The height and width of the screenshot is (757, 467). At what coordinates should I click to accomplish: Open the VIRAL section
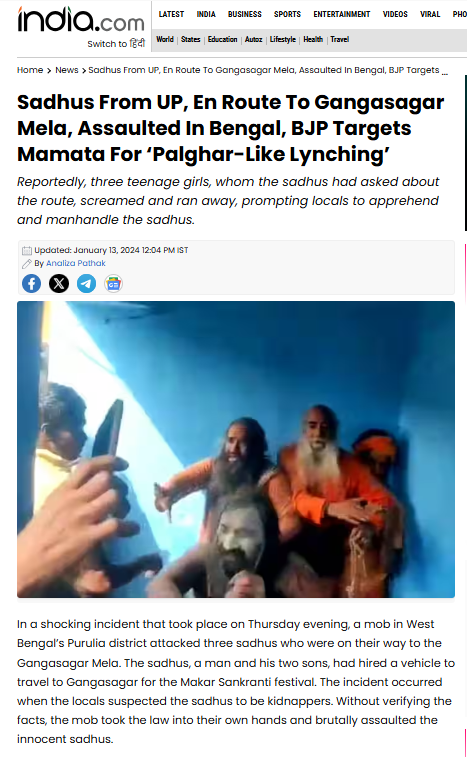pyautogui.click(x=430, y=14)
